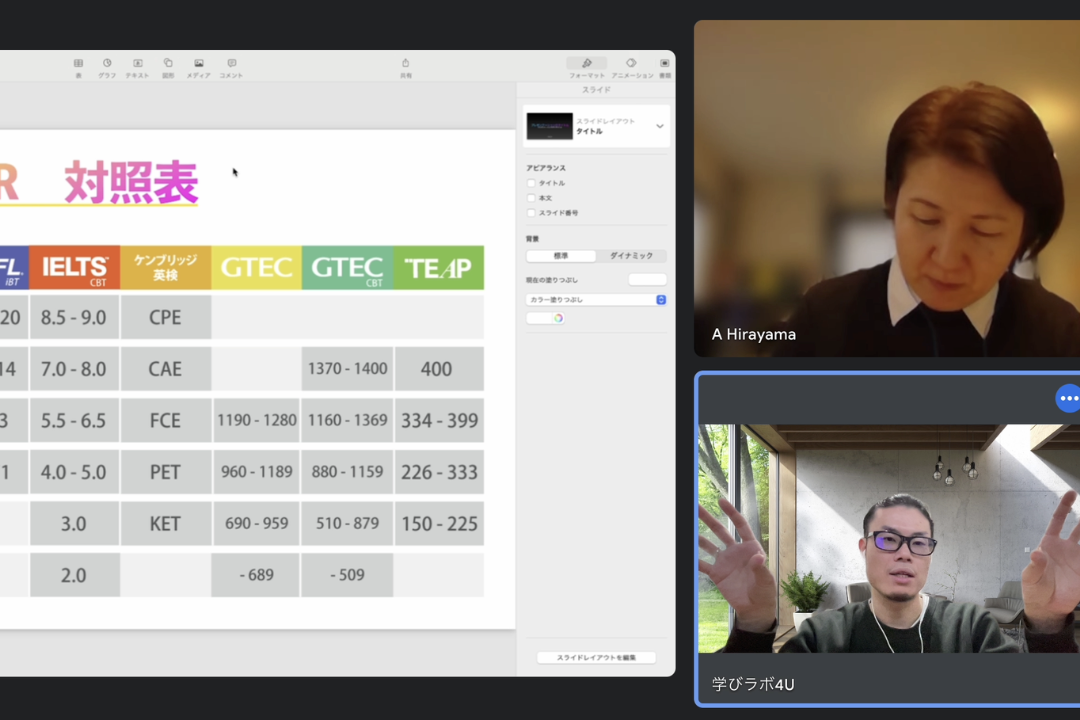1080x720 pixels.
Task: Open the color wheel picker
Action: (559, 318)
